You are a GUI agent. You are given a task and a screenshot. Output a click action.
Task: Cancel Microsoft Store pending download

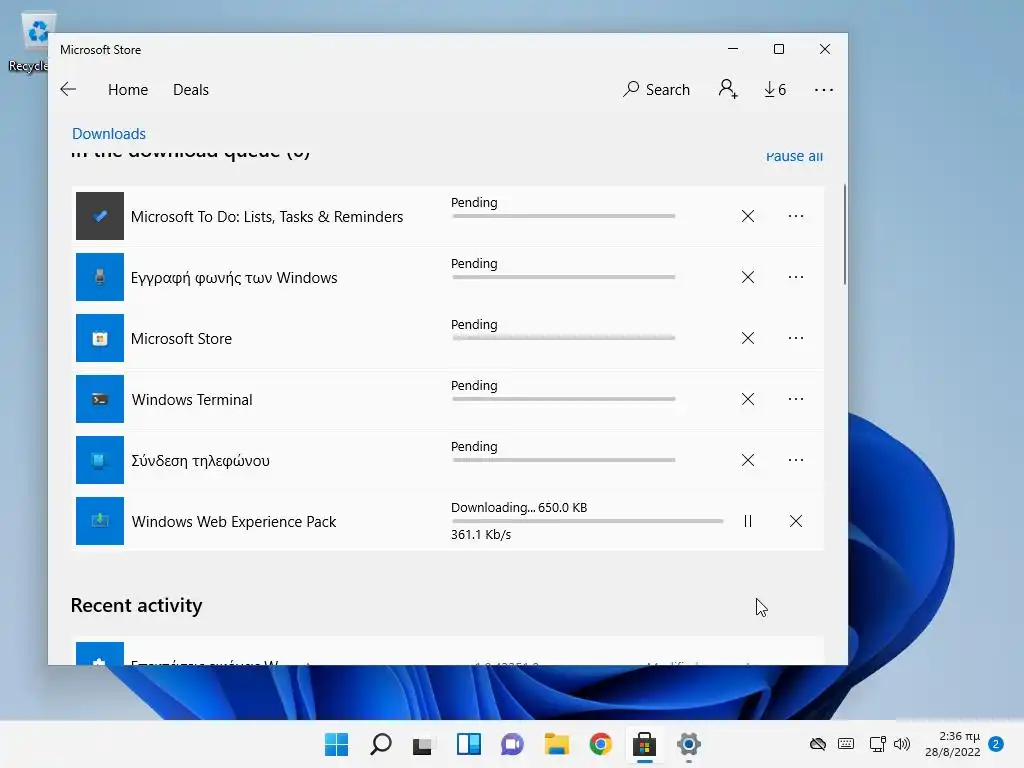pos(748,338)
